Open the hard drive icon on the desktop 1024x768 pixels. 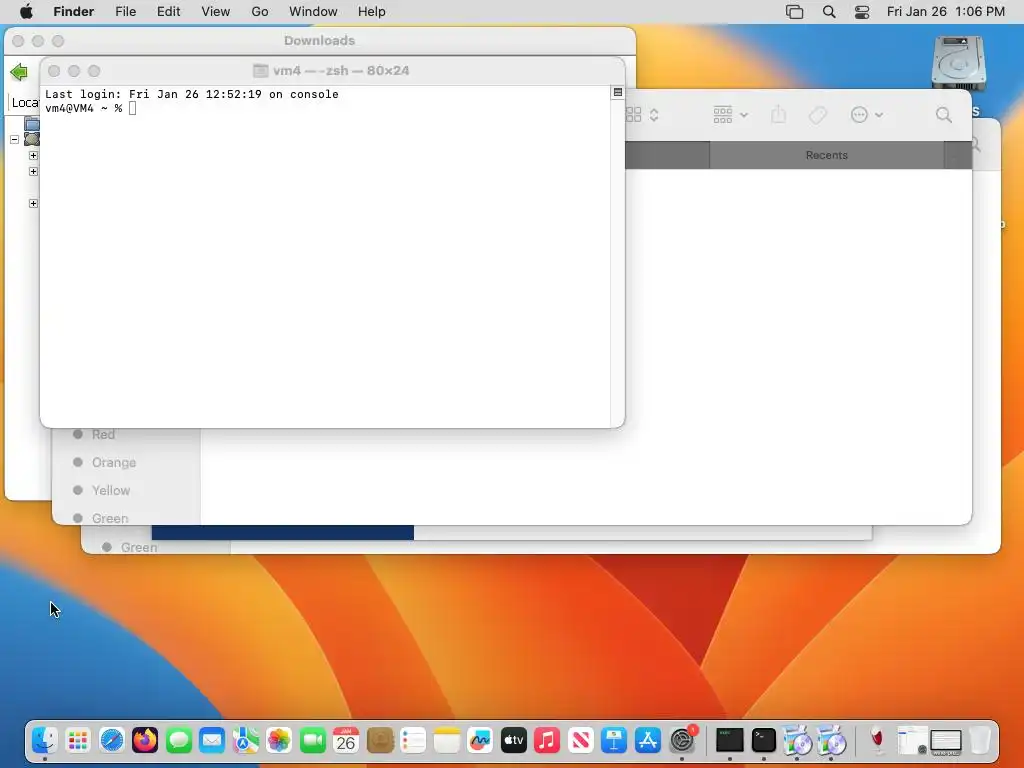tap(958, 63)
